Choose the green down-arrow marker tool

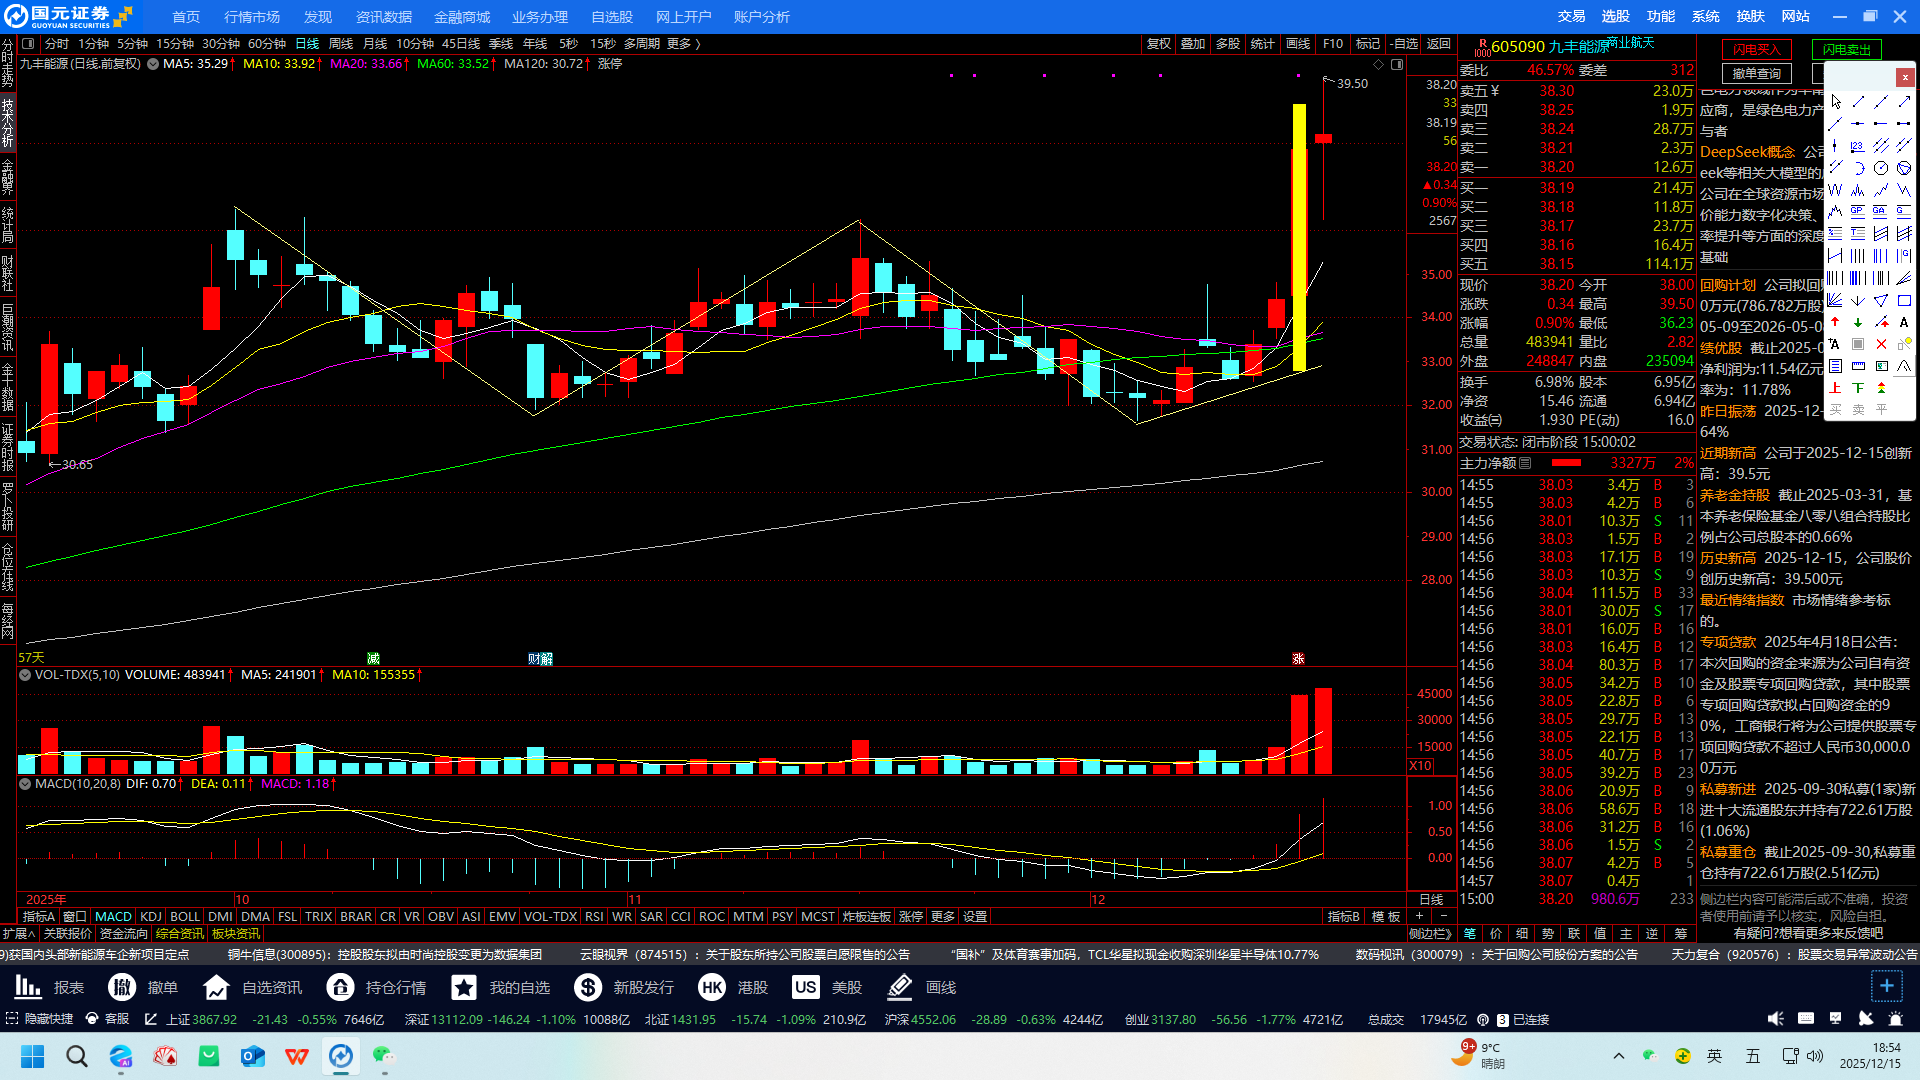coord(1858,322)
